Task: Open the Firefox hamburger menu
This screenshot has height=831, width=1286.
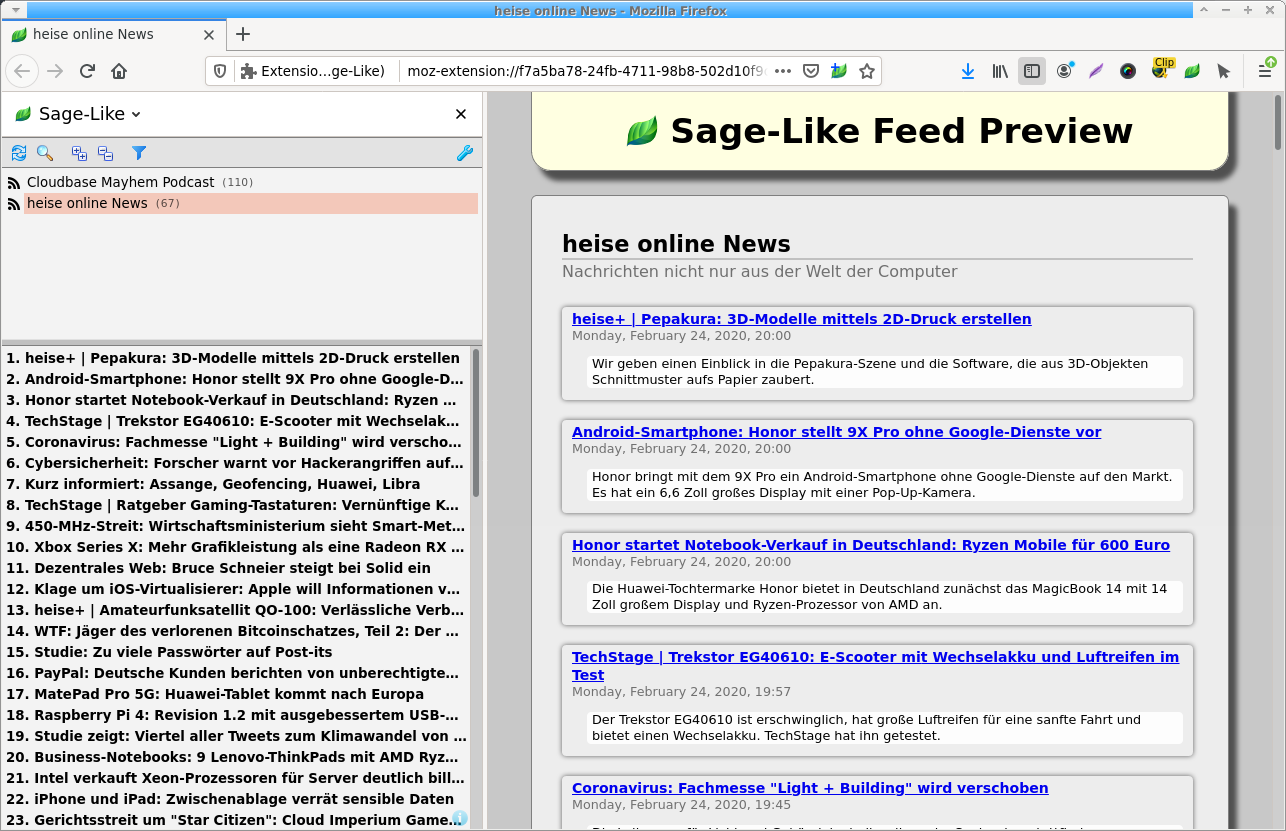Action: point(1265,71)
